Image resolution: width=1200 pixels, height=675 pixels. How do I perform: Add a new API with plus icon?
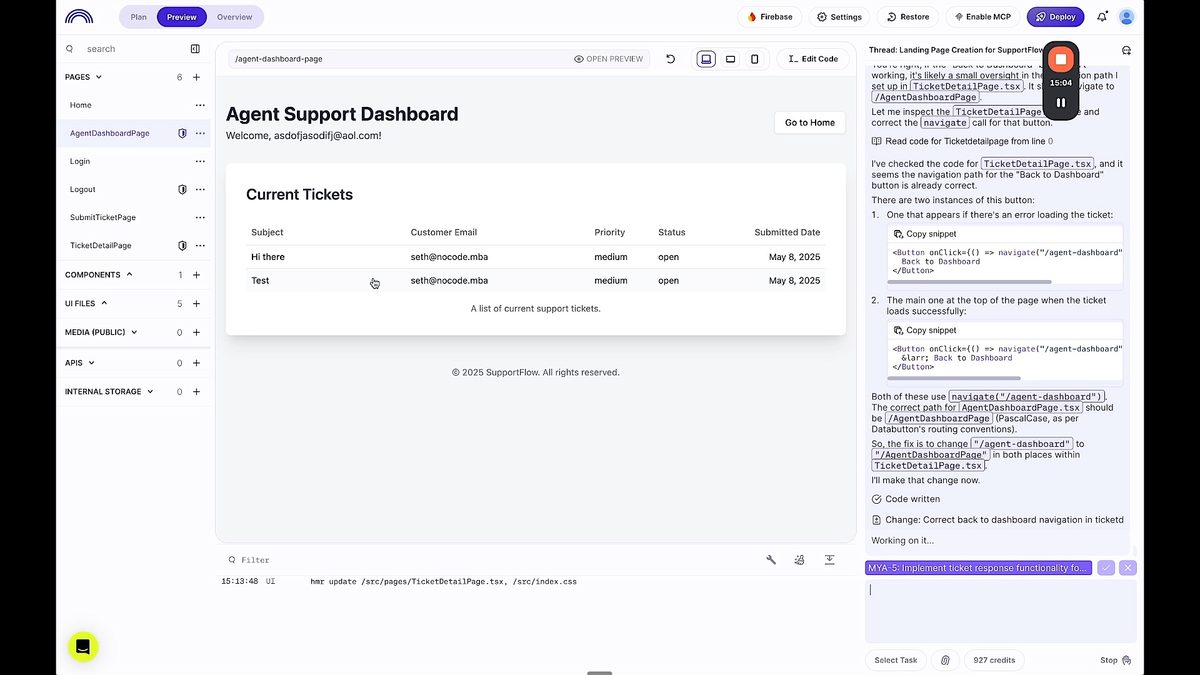[196, 363]
